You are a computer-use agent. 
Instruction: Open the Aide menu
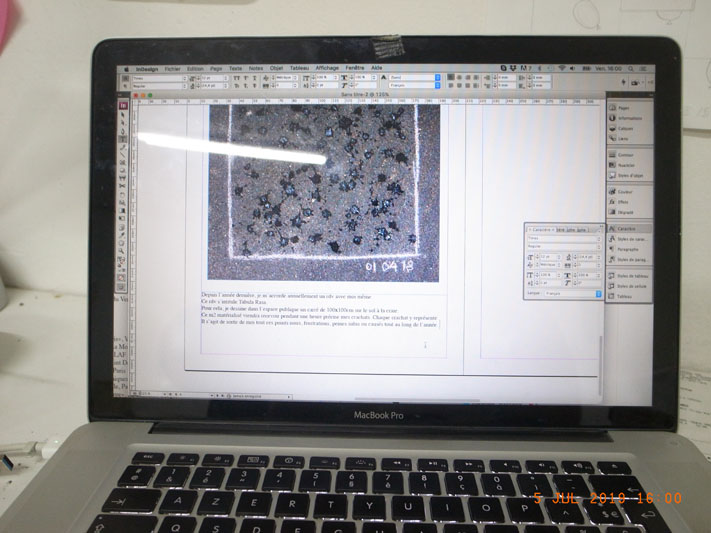(376, 68)
